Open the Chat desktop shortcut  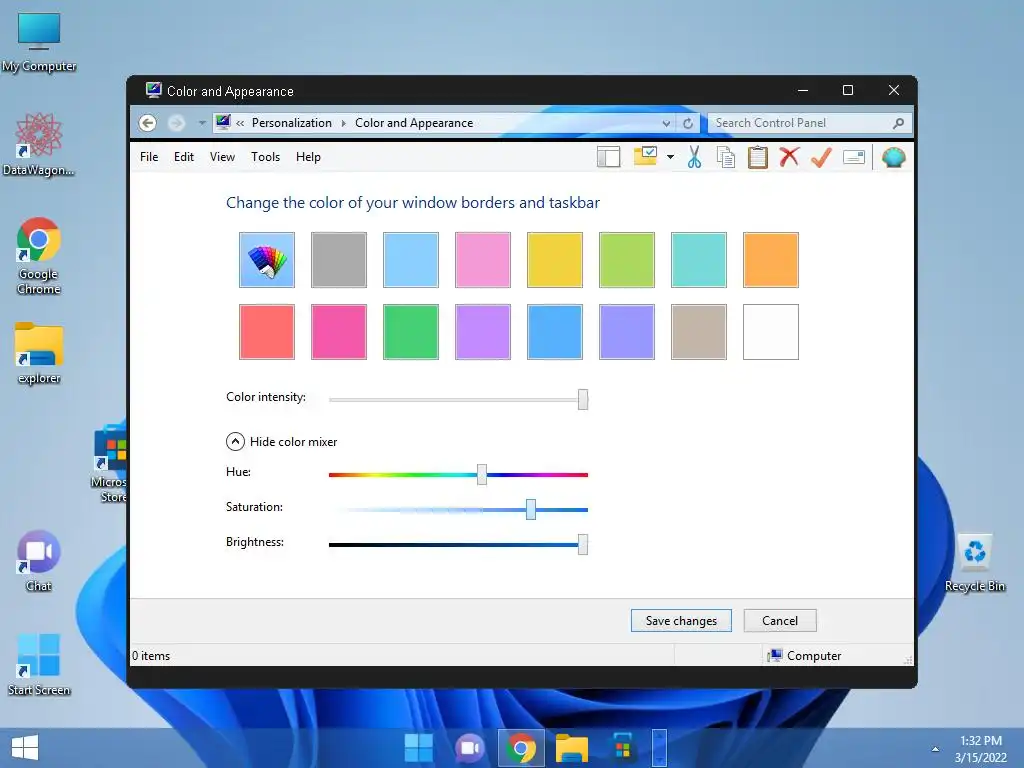click(x=39, y=561)
